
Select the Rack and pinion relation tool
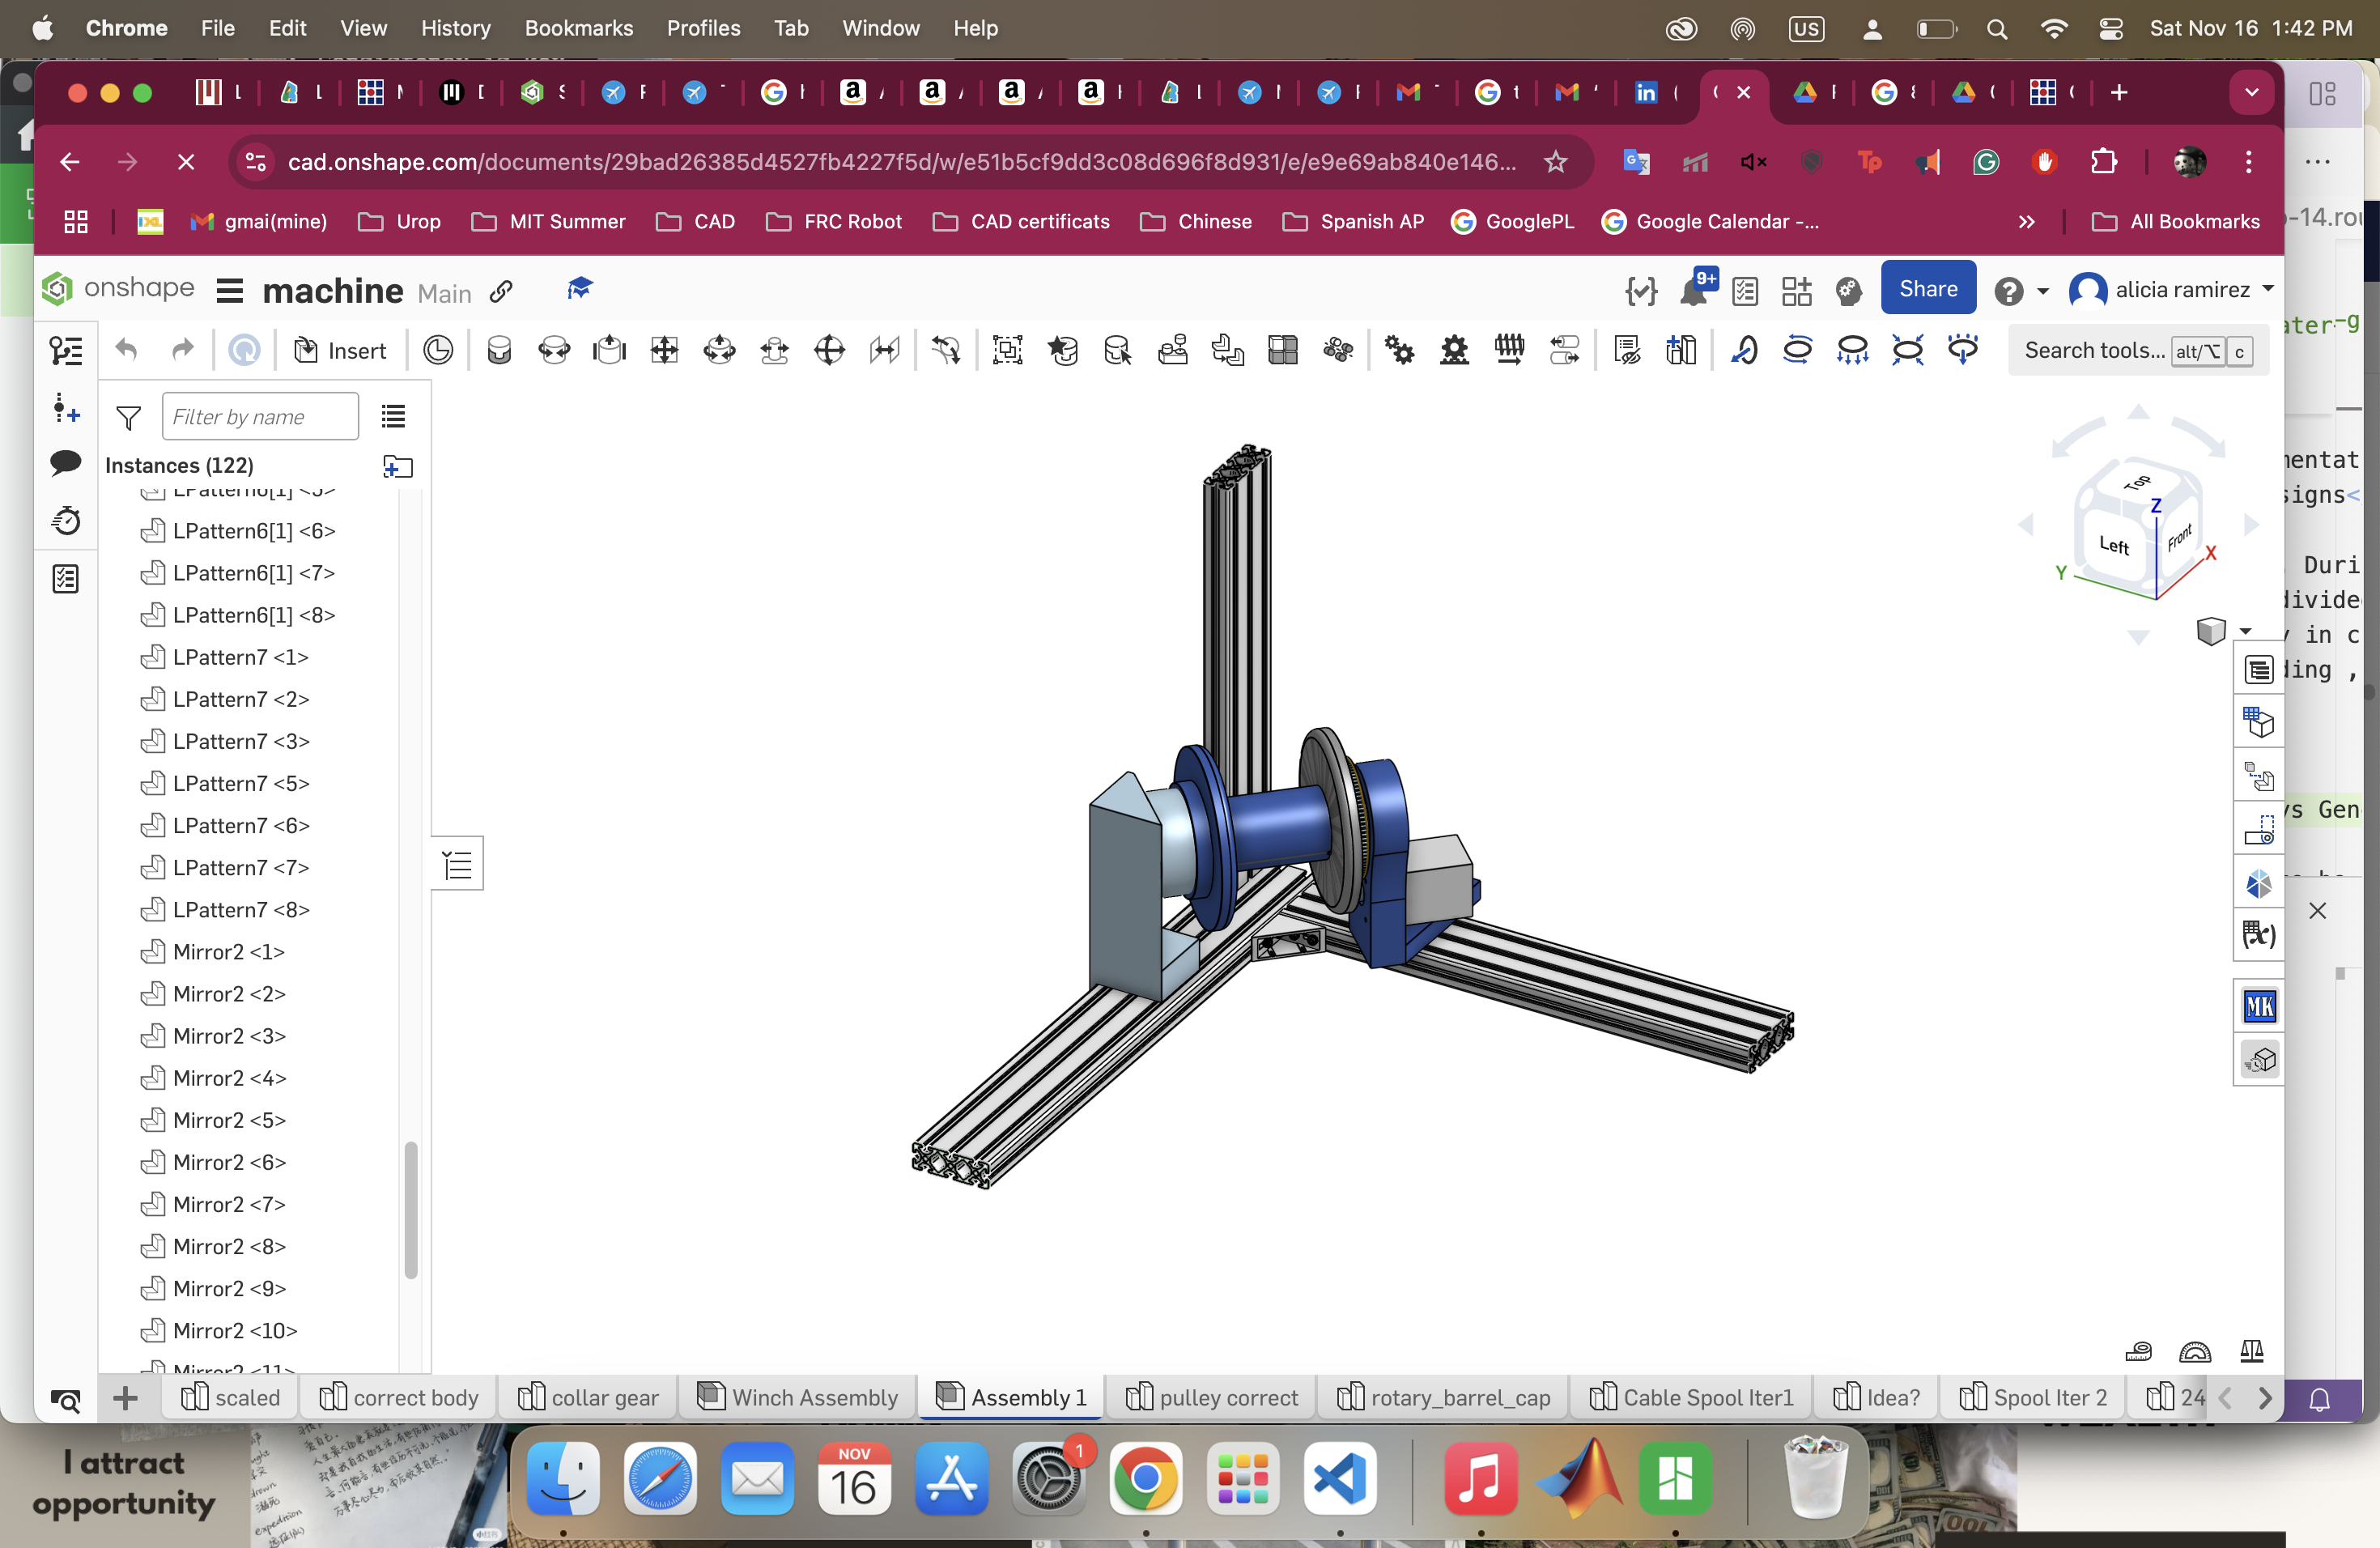tap(1454, 350)
